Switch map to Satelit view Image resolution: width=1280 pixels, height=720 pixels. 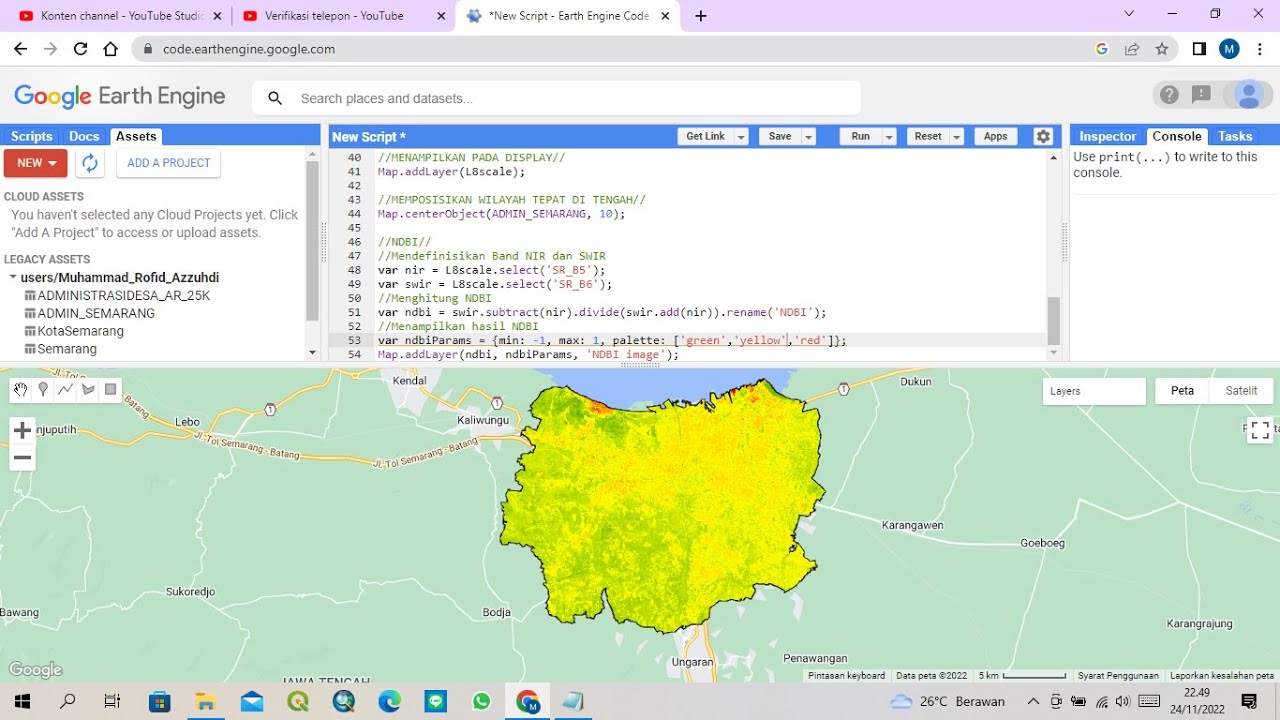1242,391
